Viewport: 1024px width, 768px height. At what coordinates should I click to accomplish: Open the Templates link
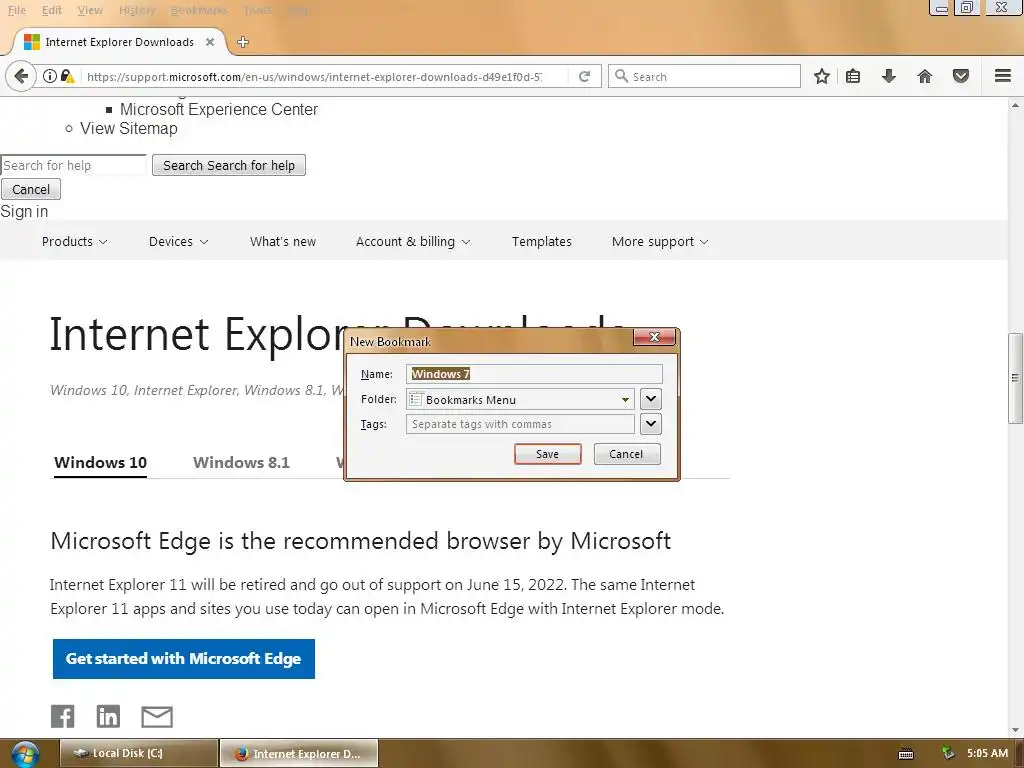pyautogui.click(x=541, y=242)
